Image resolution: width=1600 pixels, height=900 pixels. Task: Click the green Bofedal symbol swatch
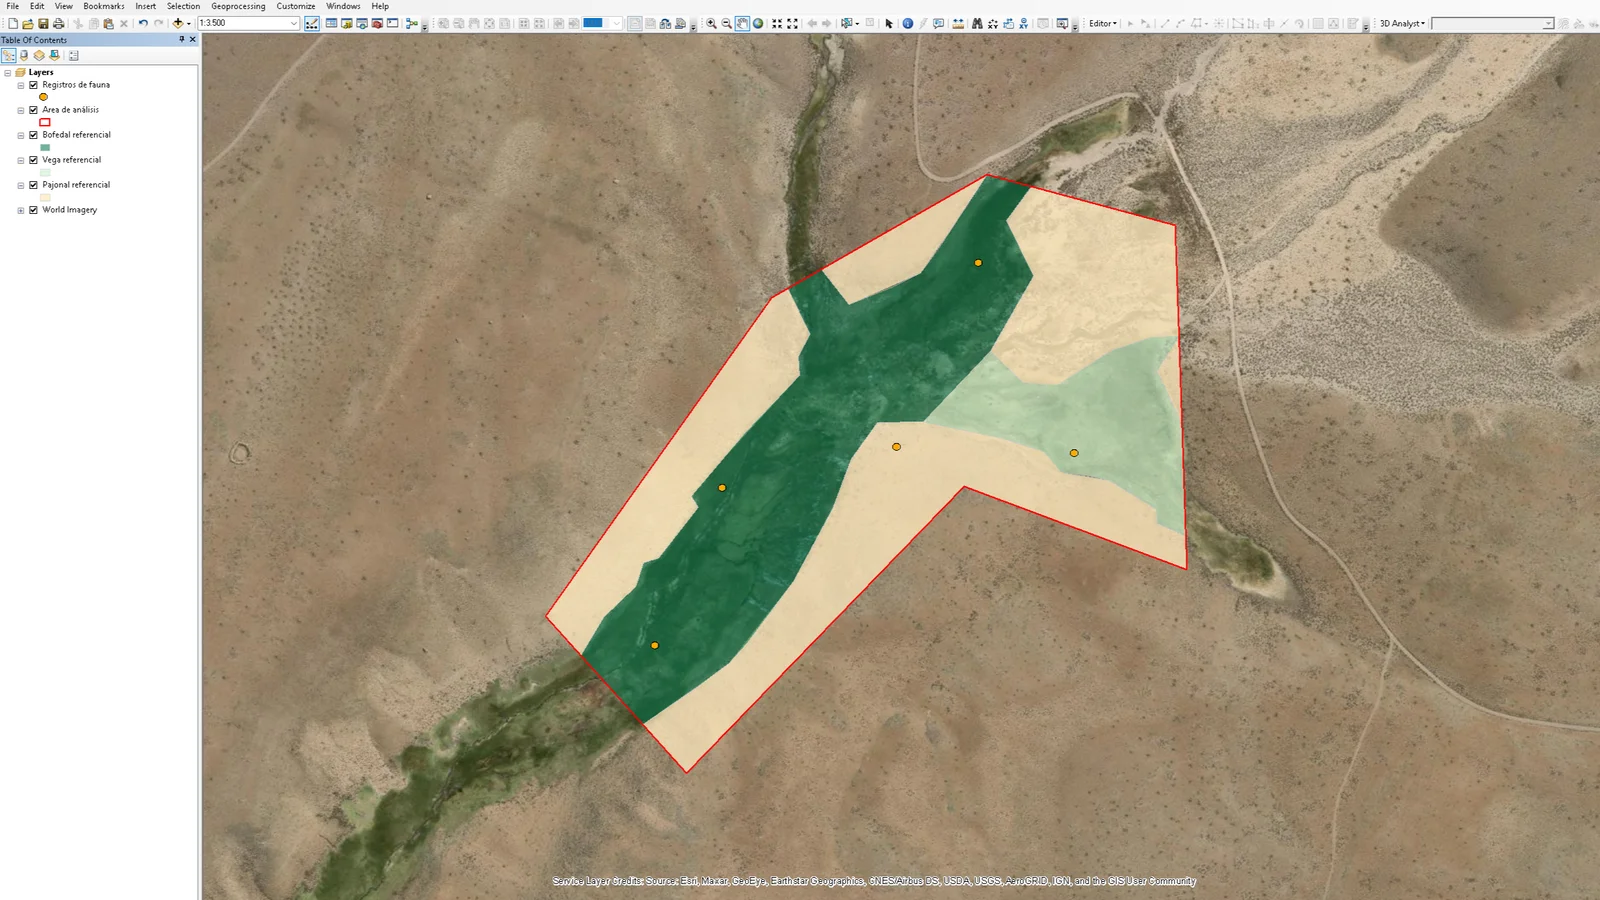[44, 147]
